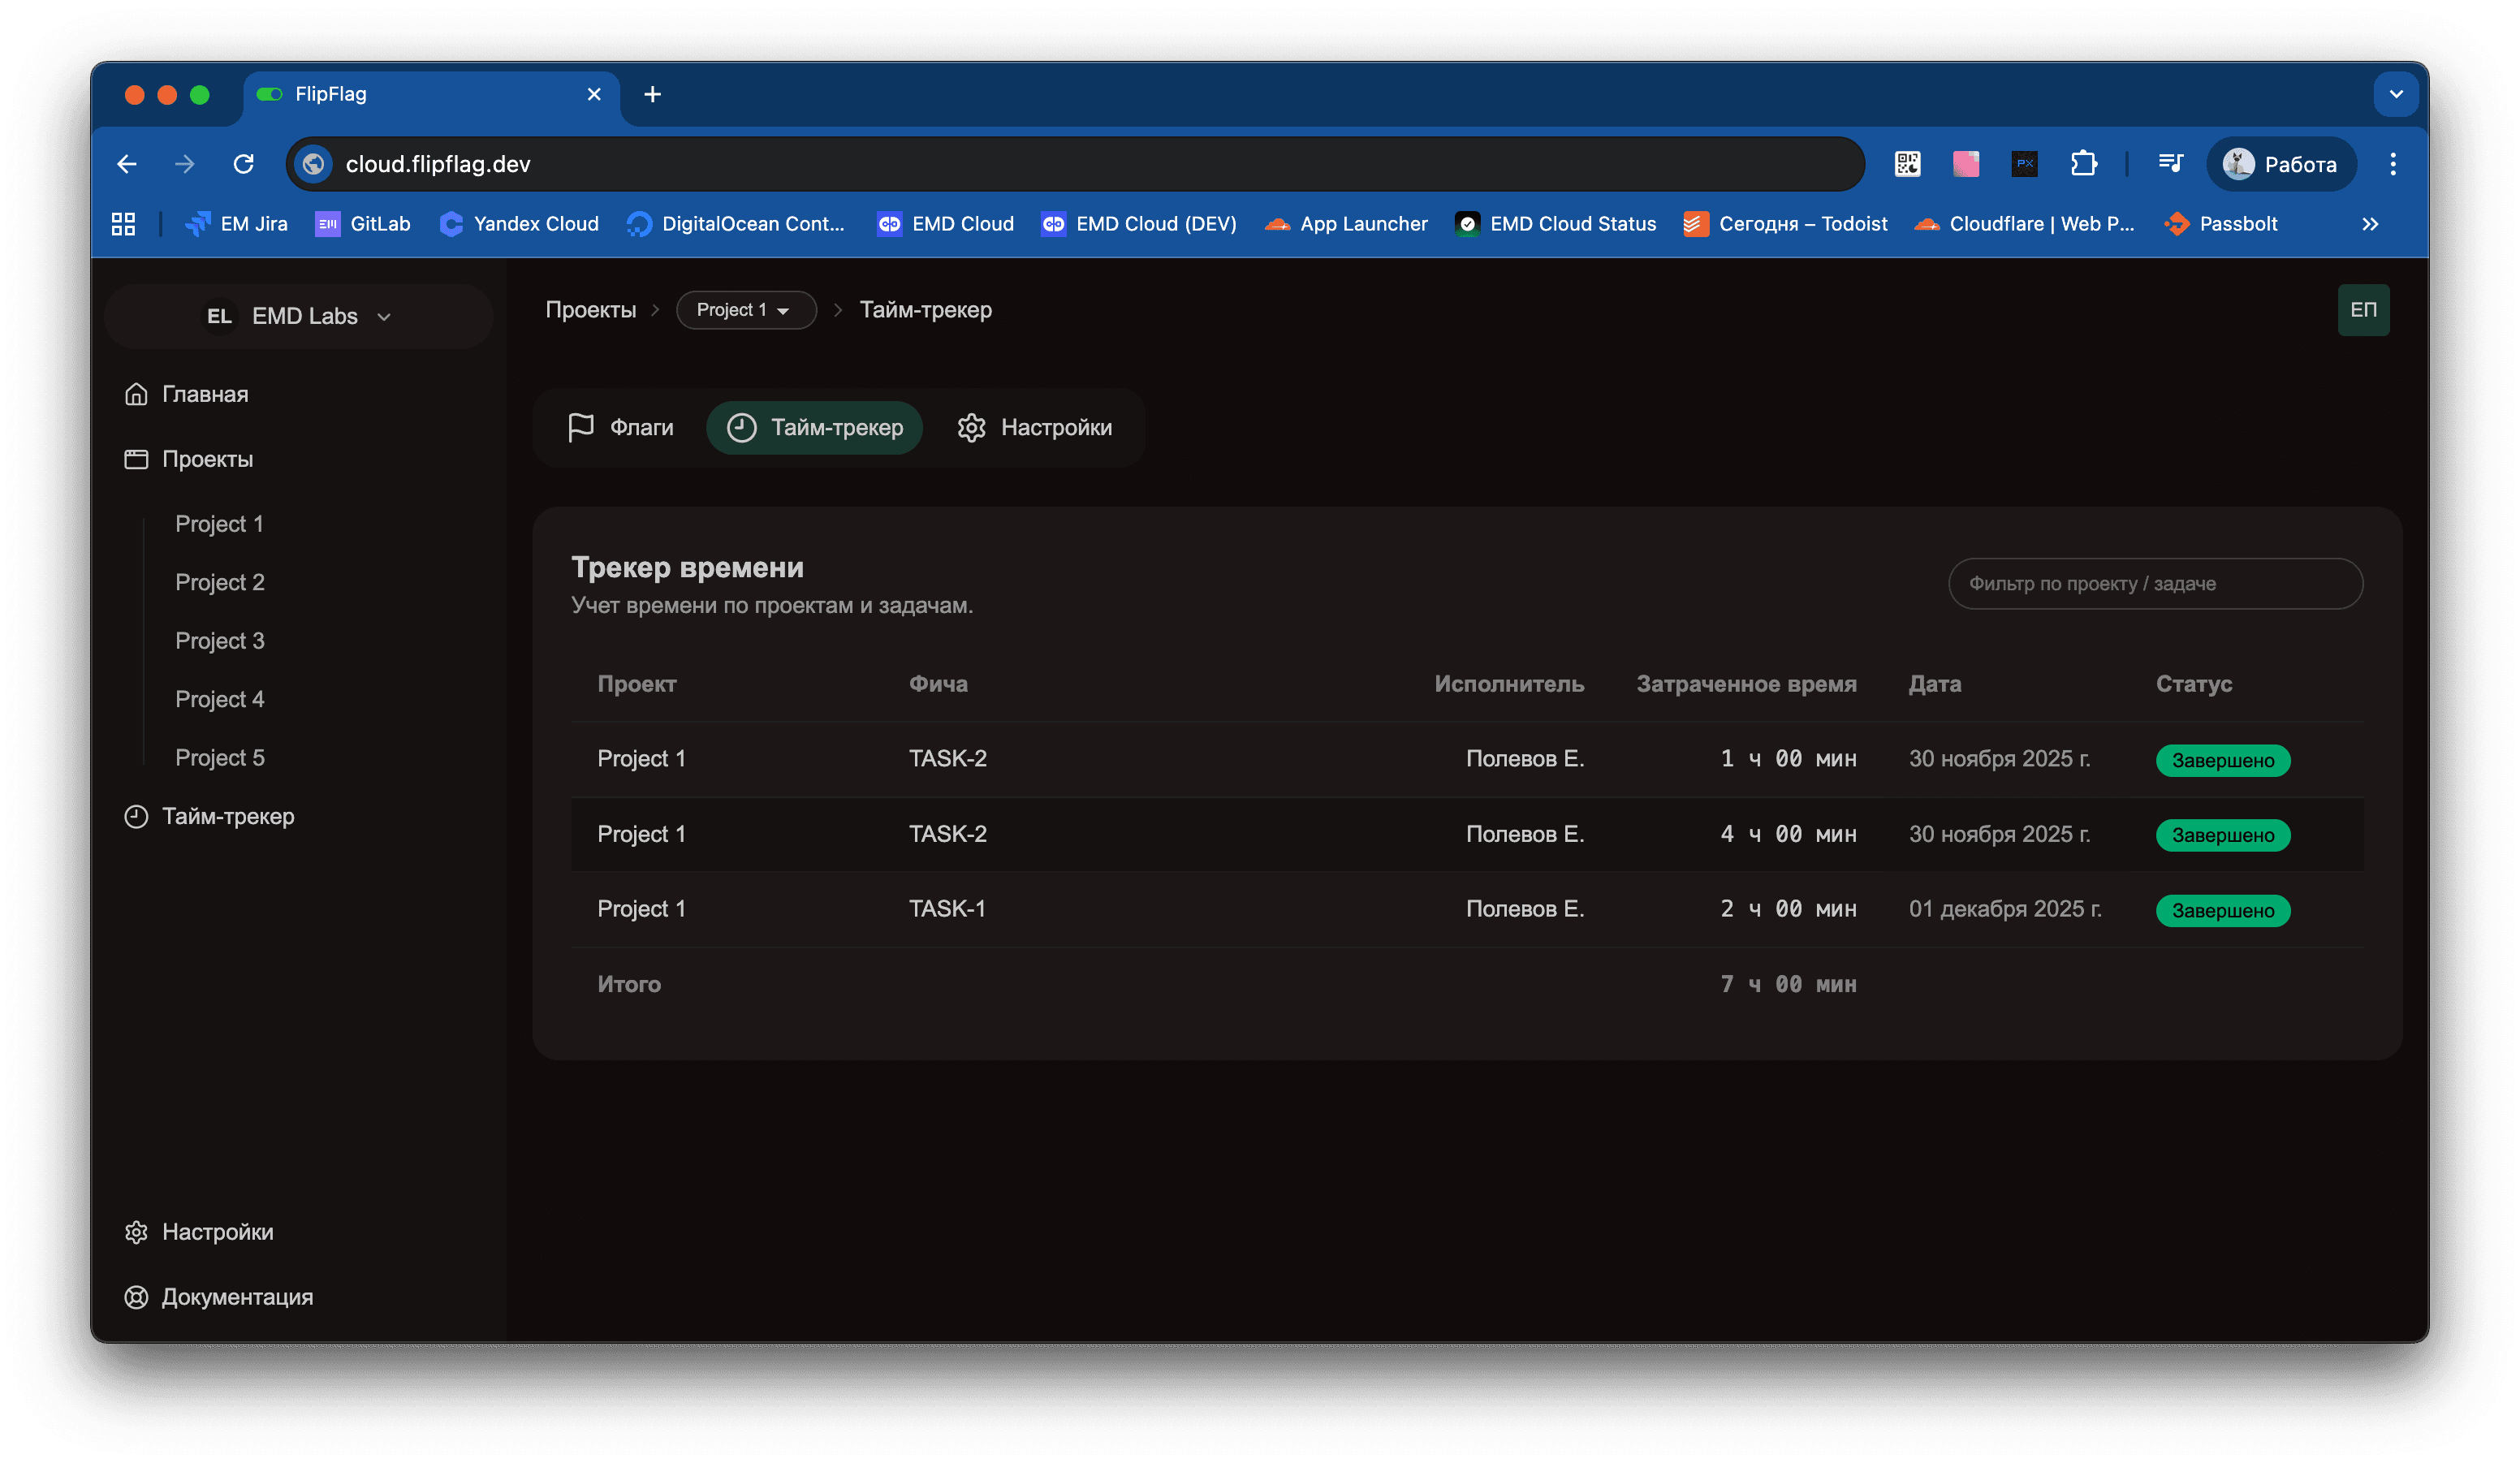Click the site info globe icon
The width and height of the screenshot is (2520, 1463).
314,164
